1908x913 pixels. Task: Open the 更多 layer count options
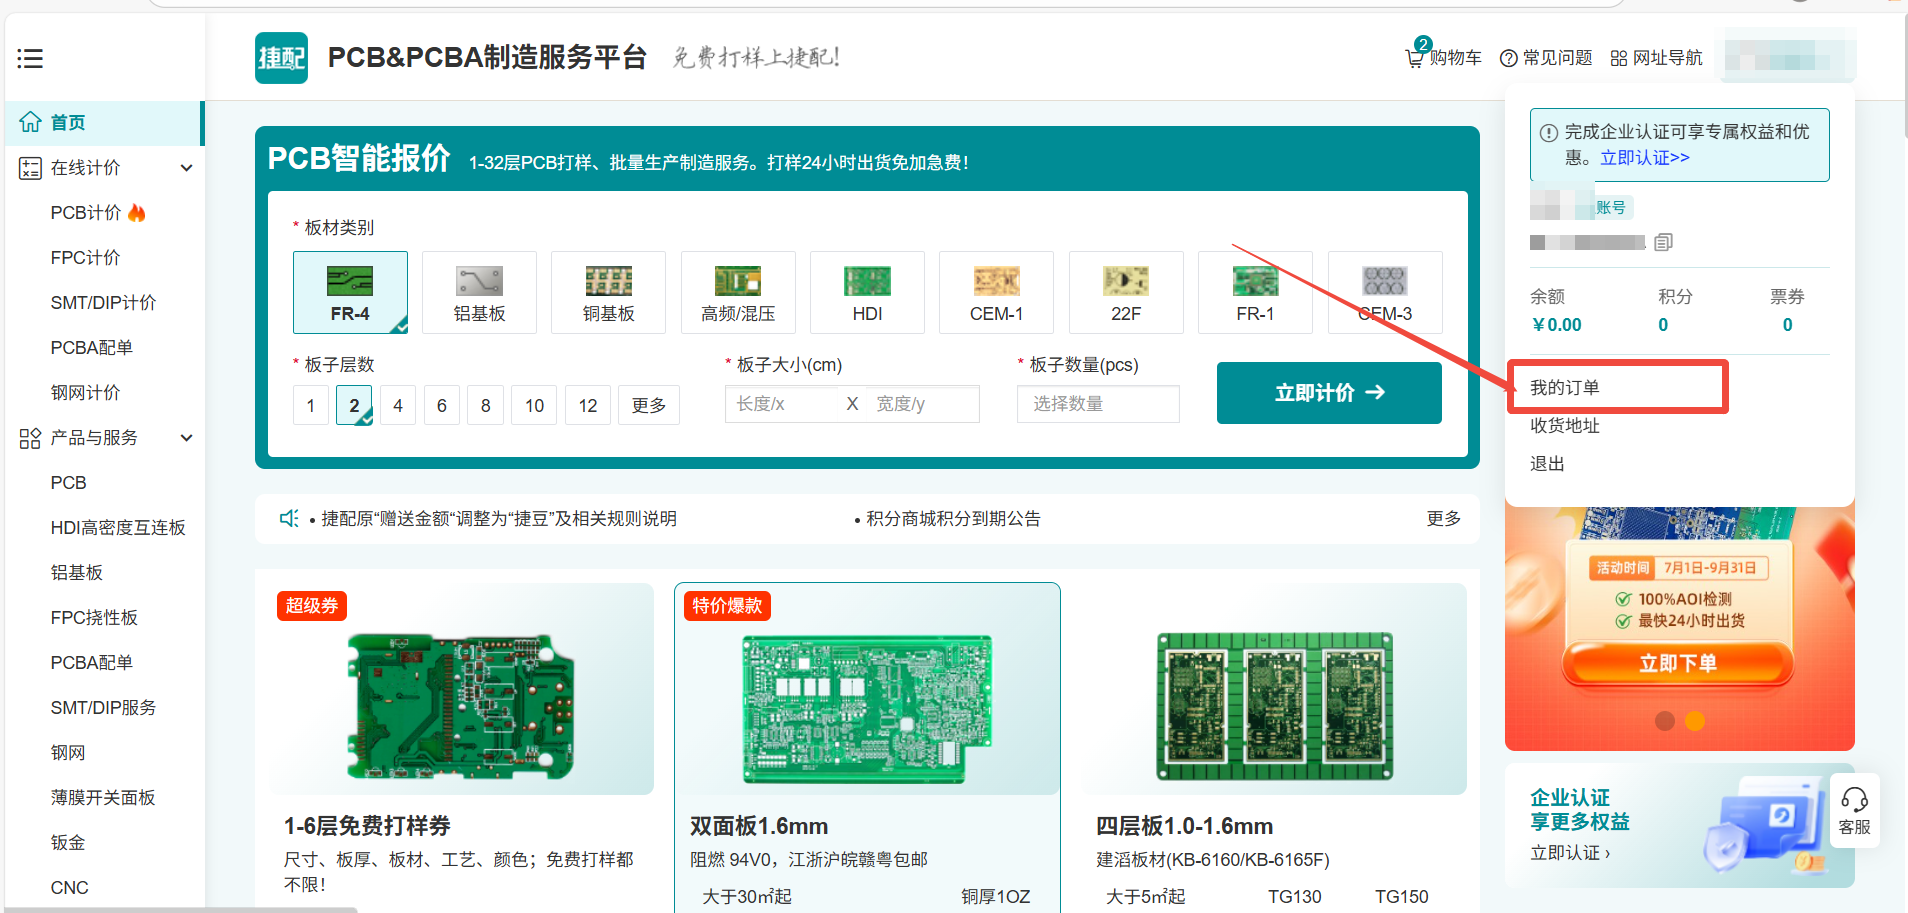click(648, 405)
